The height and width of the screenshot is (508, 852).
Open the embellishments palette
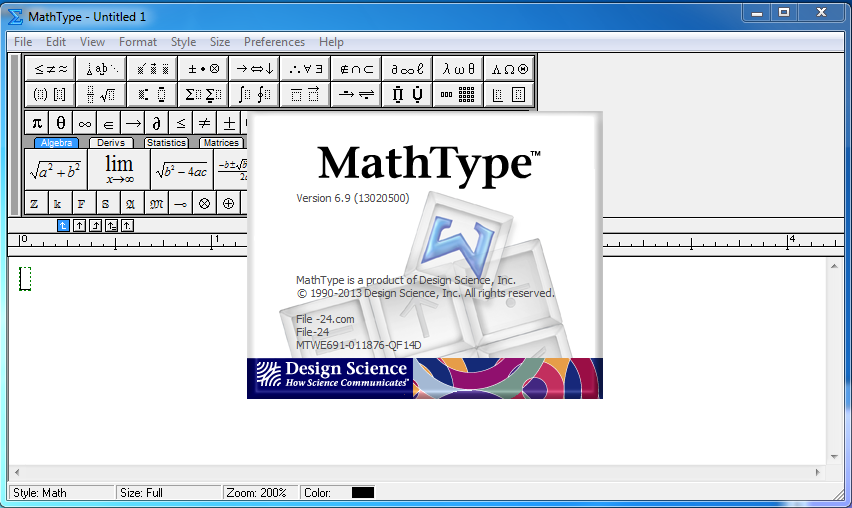pyautogui.click(x=153, y=68)
